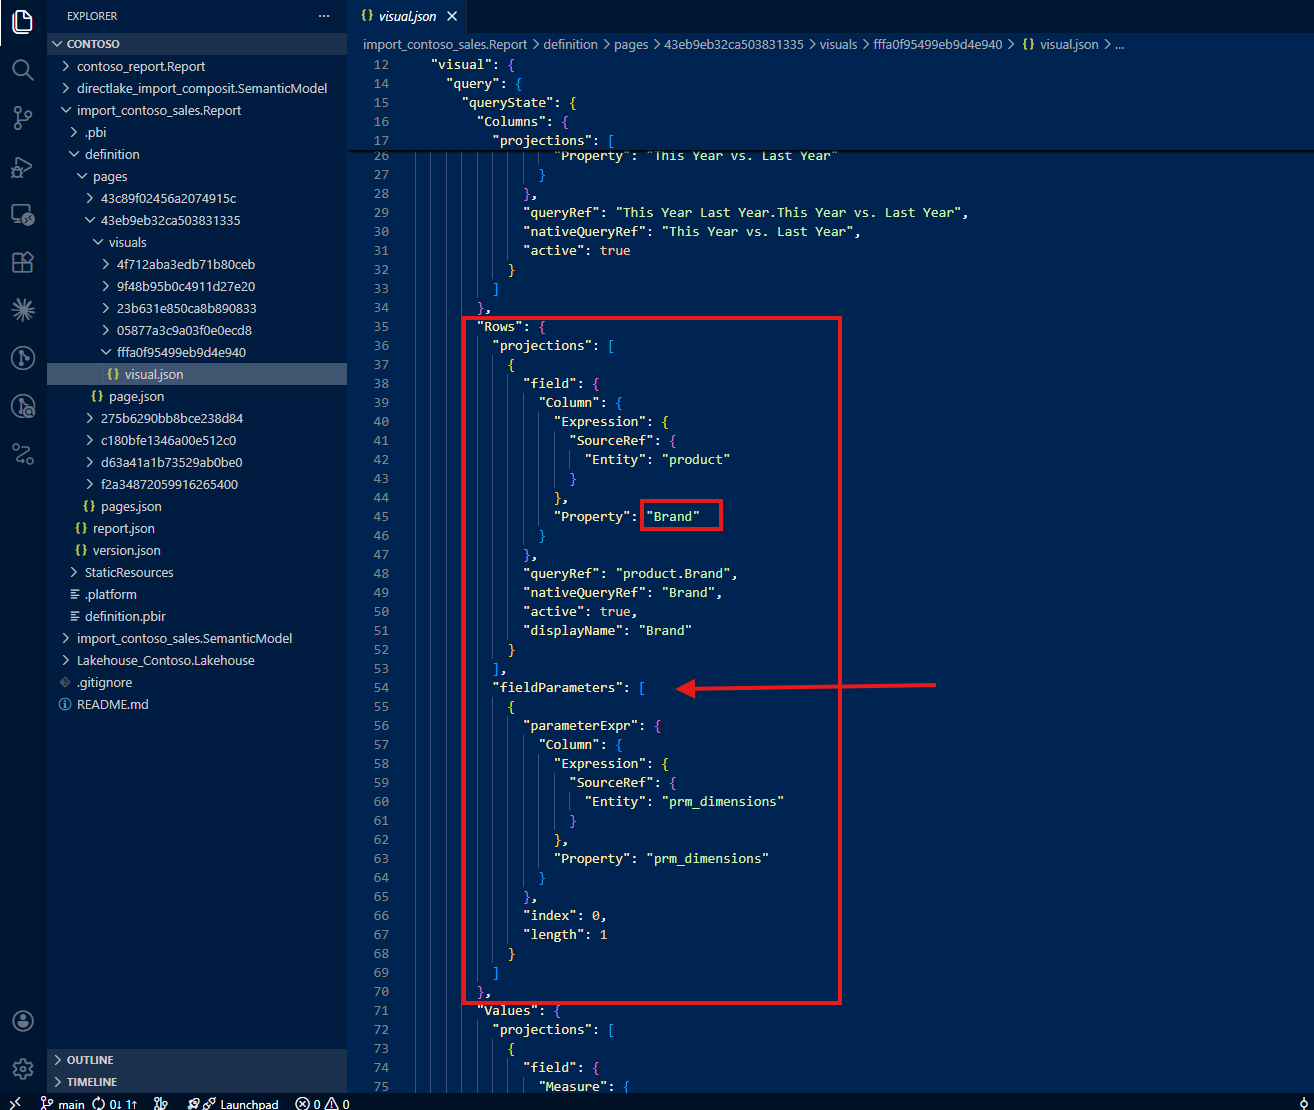Expand directlake_import_composit.SemanticModel folder
Image resolution: width=1314 pixels, height=1110 pixels.
197,88
